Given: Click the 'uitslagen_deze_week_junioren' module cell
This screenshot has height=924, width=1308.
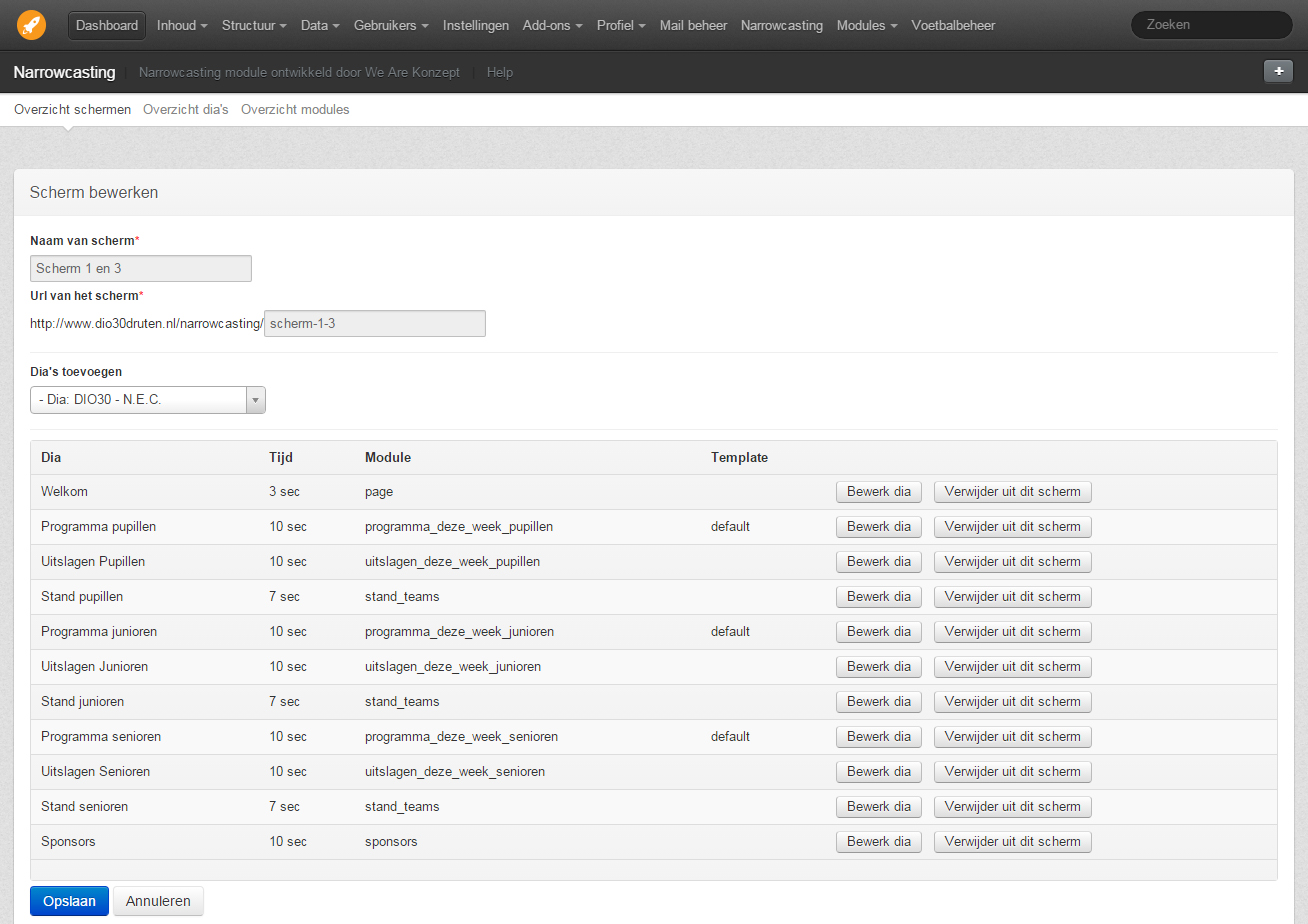Looking at the screenshot, I should (453, 667).
